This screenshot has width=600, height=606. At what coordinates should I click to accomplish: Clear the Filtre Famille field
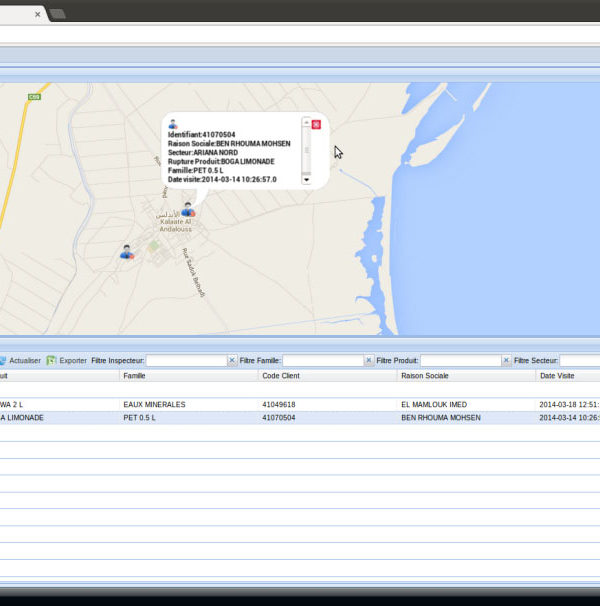click(368, 360)
